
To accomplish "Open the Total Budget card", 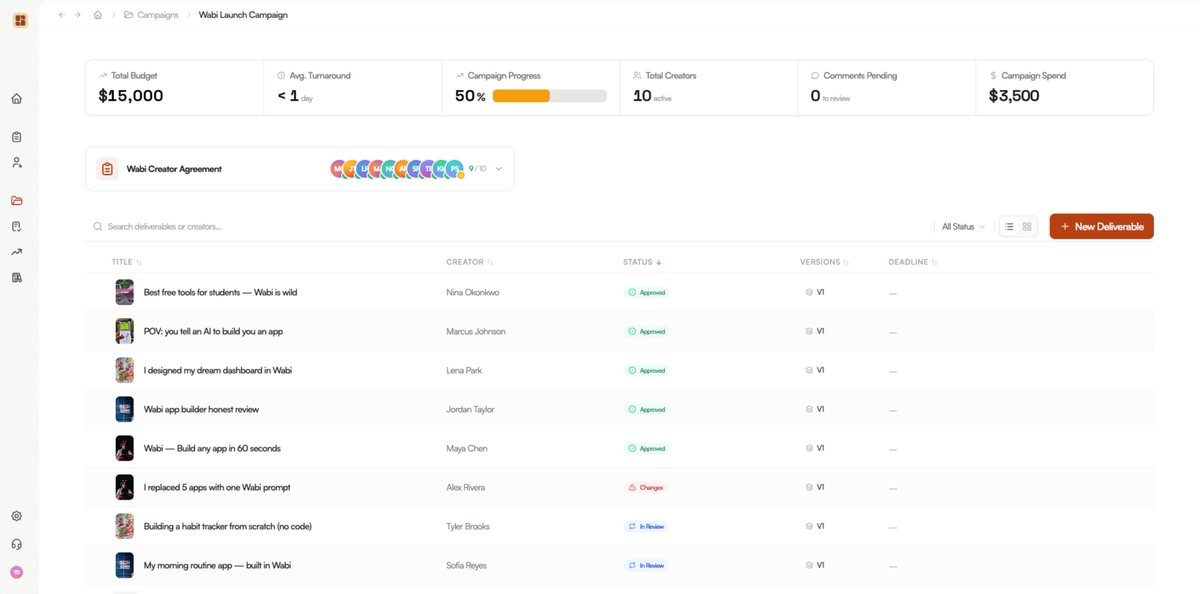I will [175, 88].
